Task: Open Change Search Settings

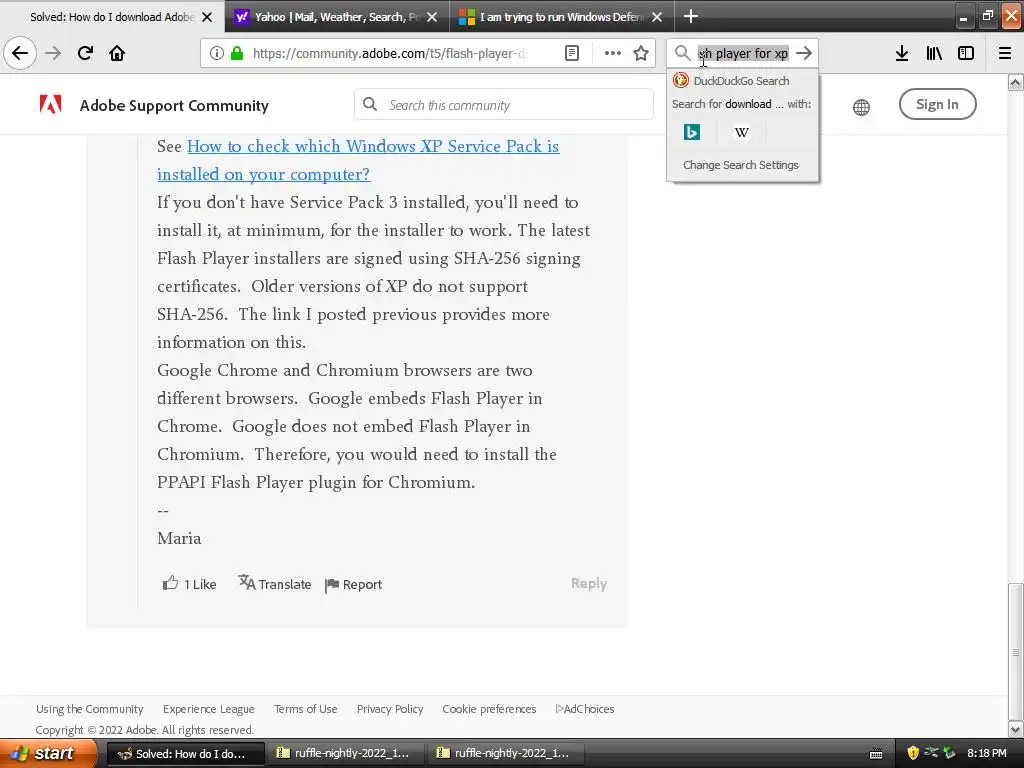Action: (741, 165)
